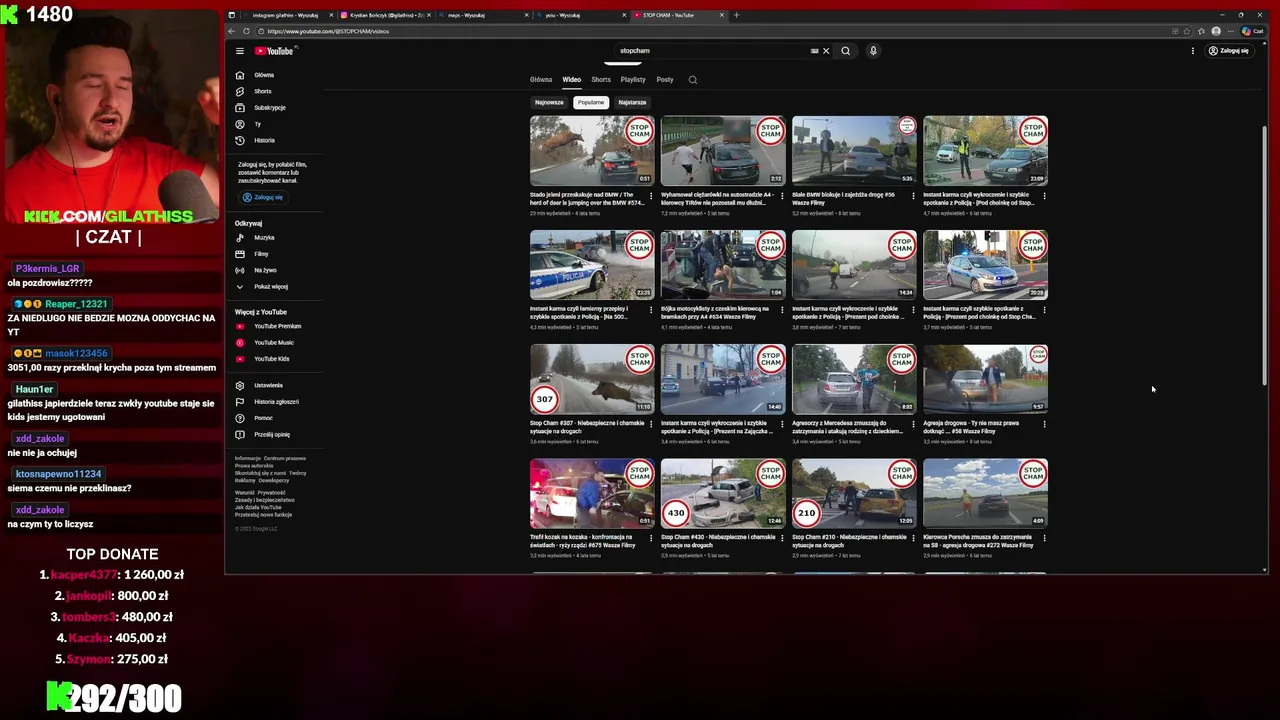
Task: Open Shorts from the sidebar icon
Action: (240, 91)
